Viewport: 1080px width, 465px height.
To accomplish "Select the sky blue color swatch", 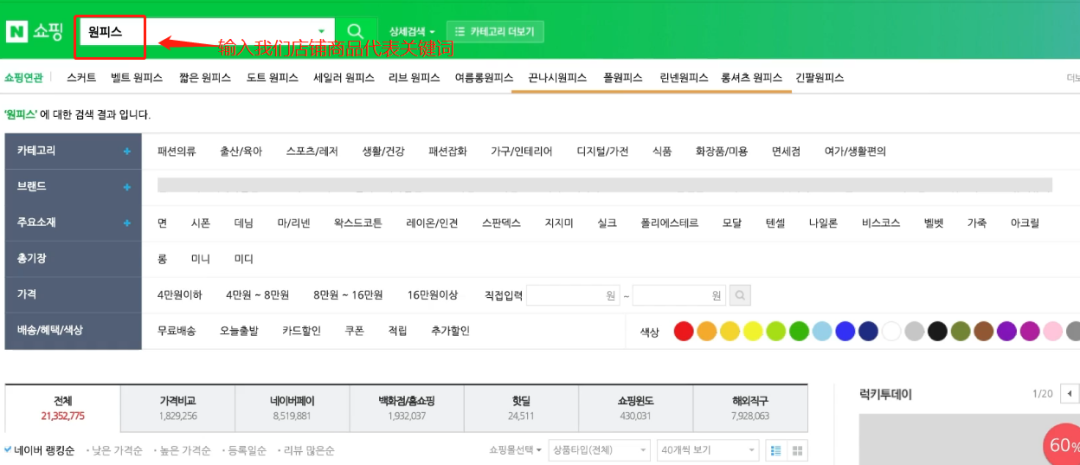I will click(x=822, y=331).
